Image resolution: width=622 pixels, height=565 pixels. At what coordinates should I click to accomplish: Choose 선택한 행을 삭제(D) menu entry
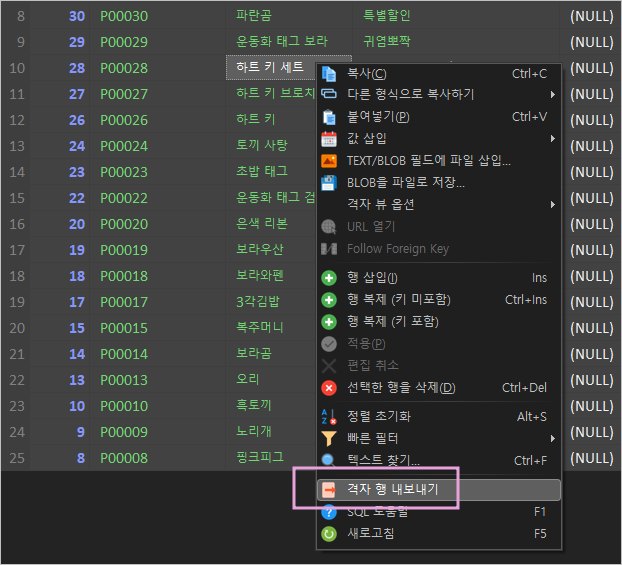(439, 388)
